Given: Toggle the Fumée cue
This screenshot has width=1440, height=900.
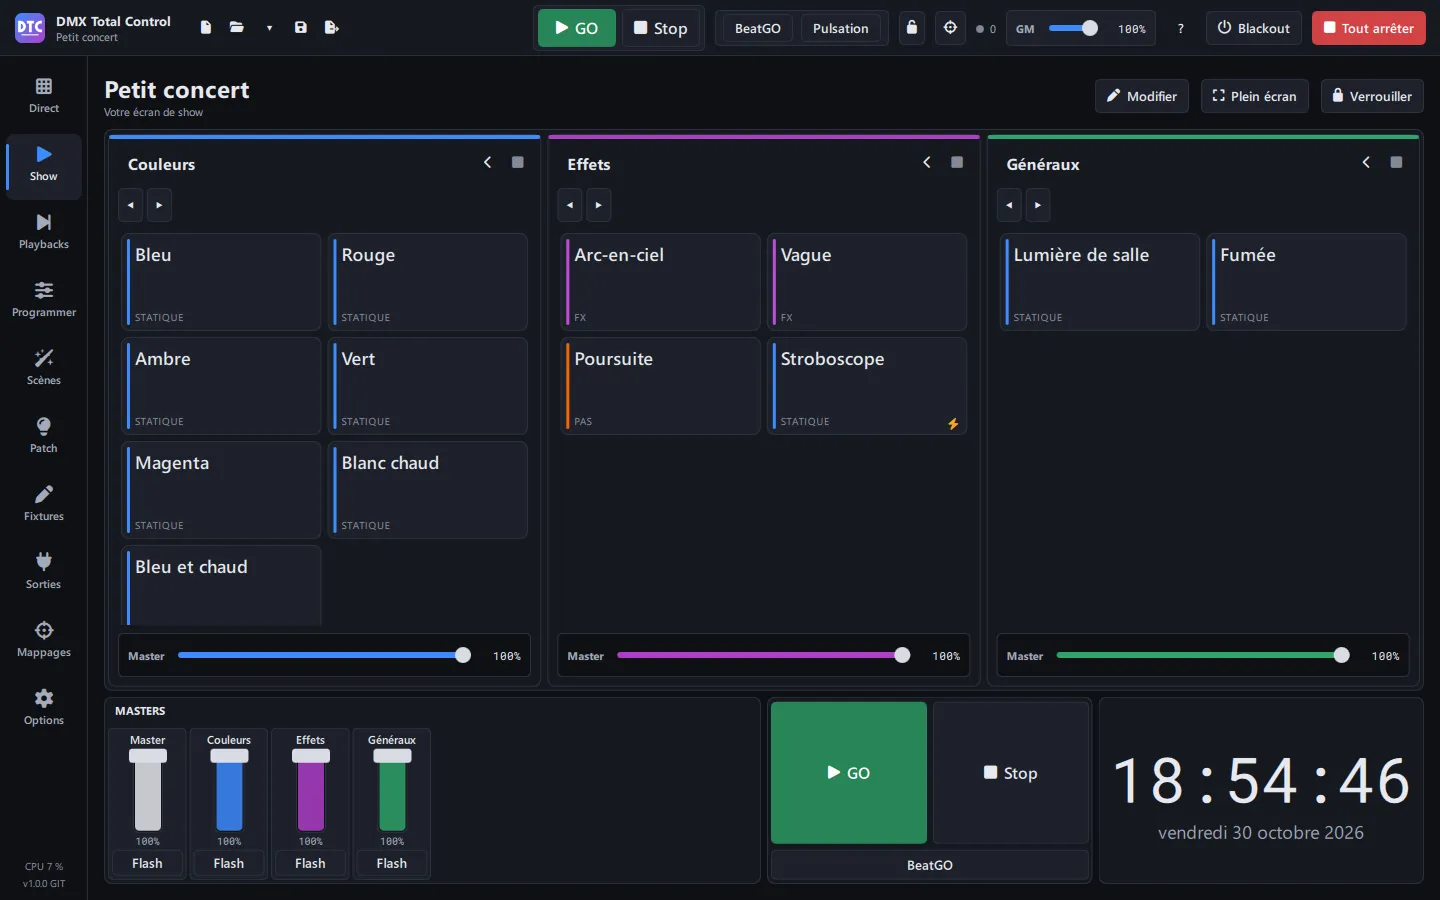Looking at the screenshot, I should click(x=1306, y=282).
